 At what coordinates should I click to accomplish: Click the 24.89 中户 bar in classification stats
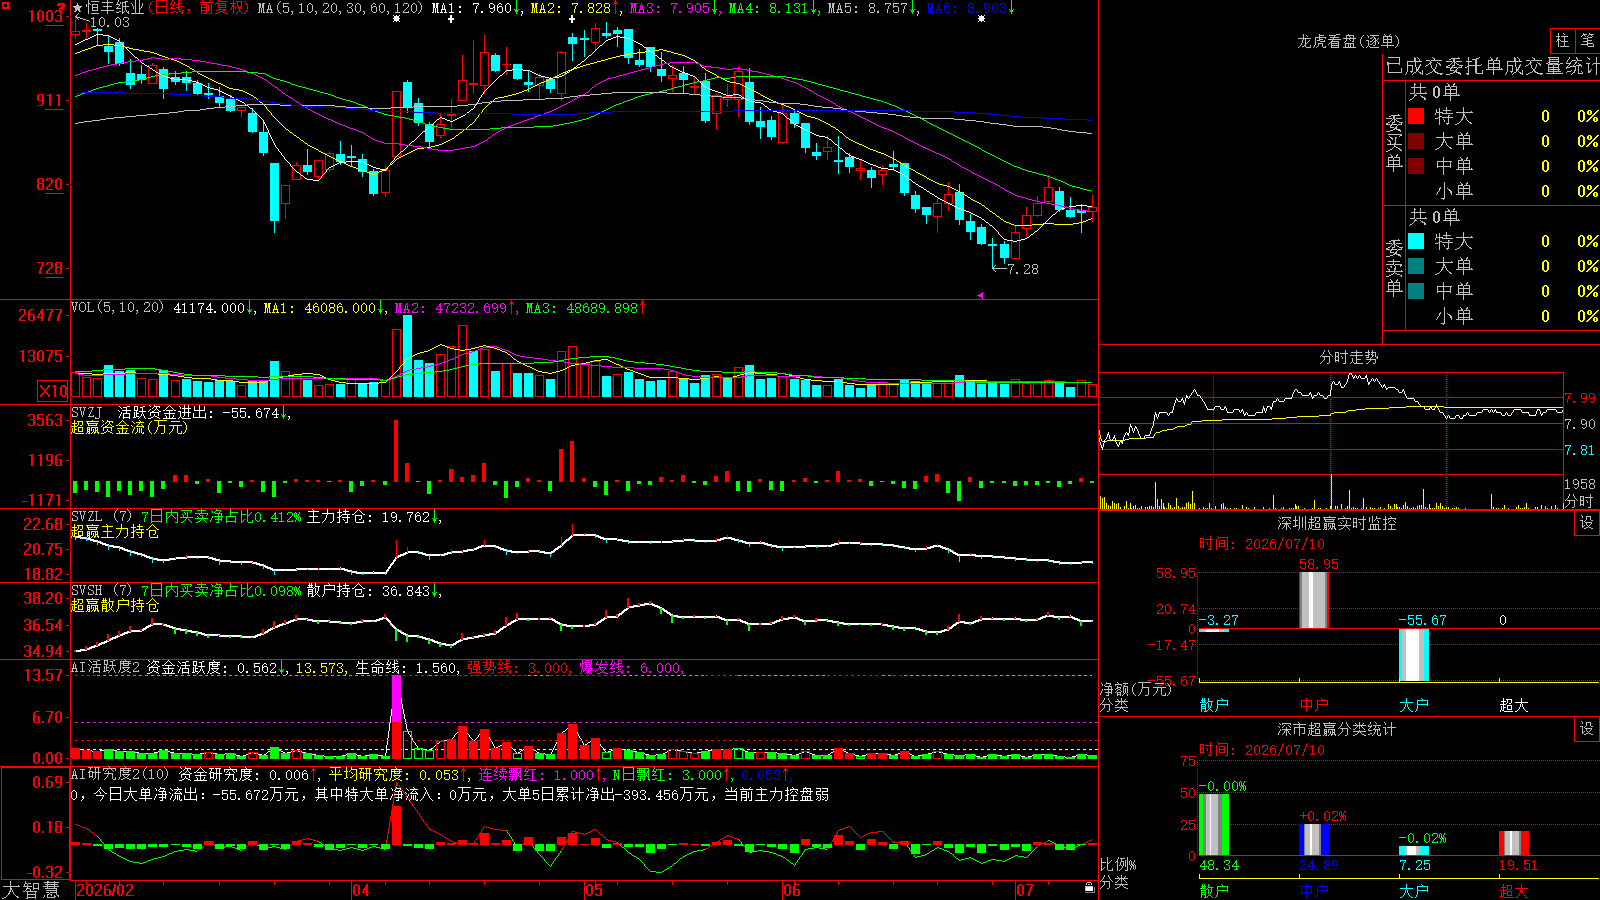[1313, 839]
